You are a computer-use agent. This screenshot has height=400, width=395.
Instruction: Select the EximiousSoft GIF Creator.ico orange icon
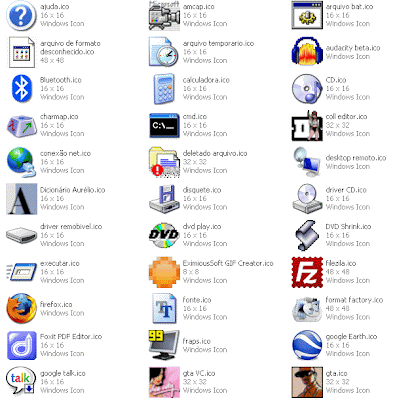click(x=164, y=272)
